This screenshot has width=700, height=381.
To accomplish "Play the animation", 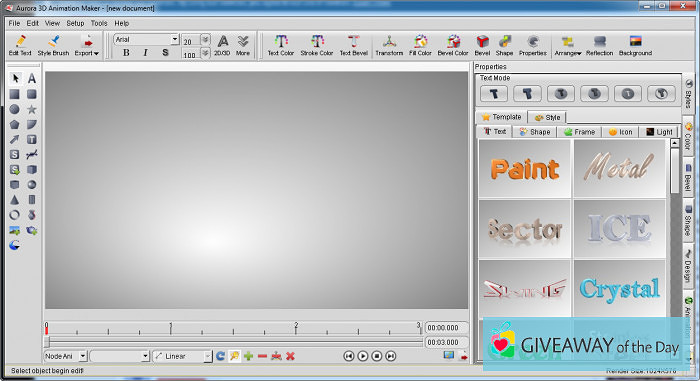I will [x=363, y=356].
